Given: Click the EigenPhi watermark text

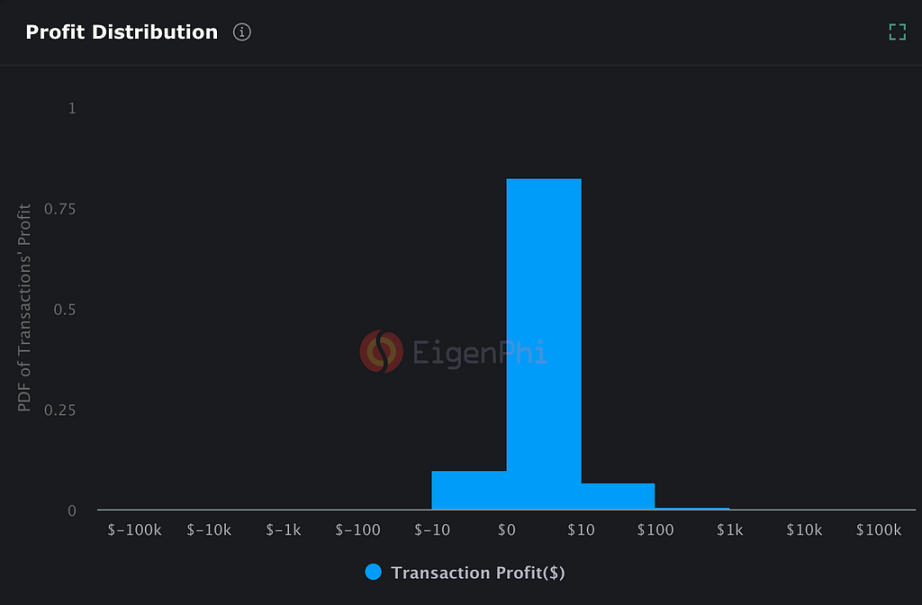Looking at the screenshot, I should pos(479,352).
